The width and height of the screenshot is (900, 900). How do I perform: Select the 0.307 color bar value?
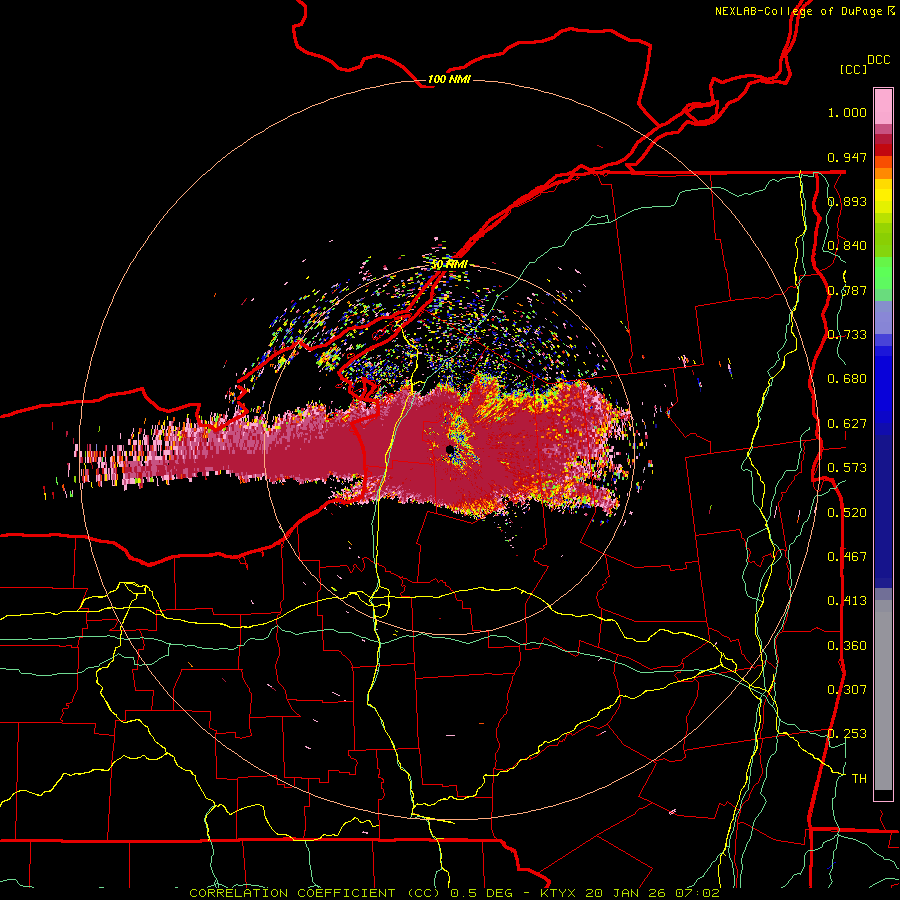pyautogui.click(x=847, y=690)
